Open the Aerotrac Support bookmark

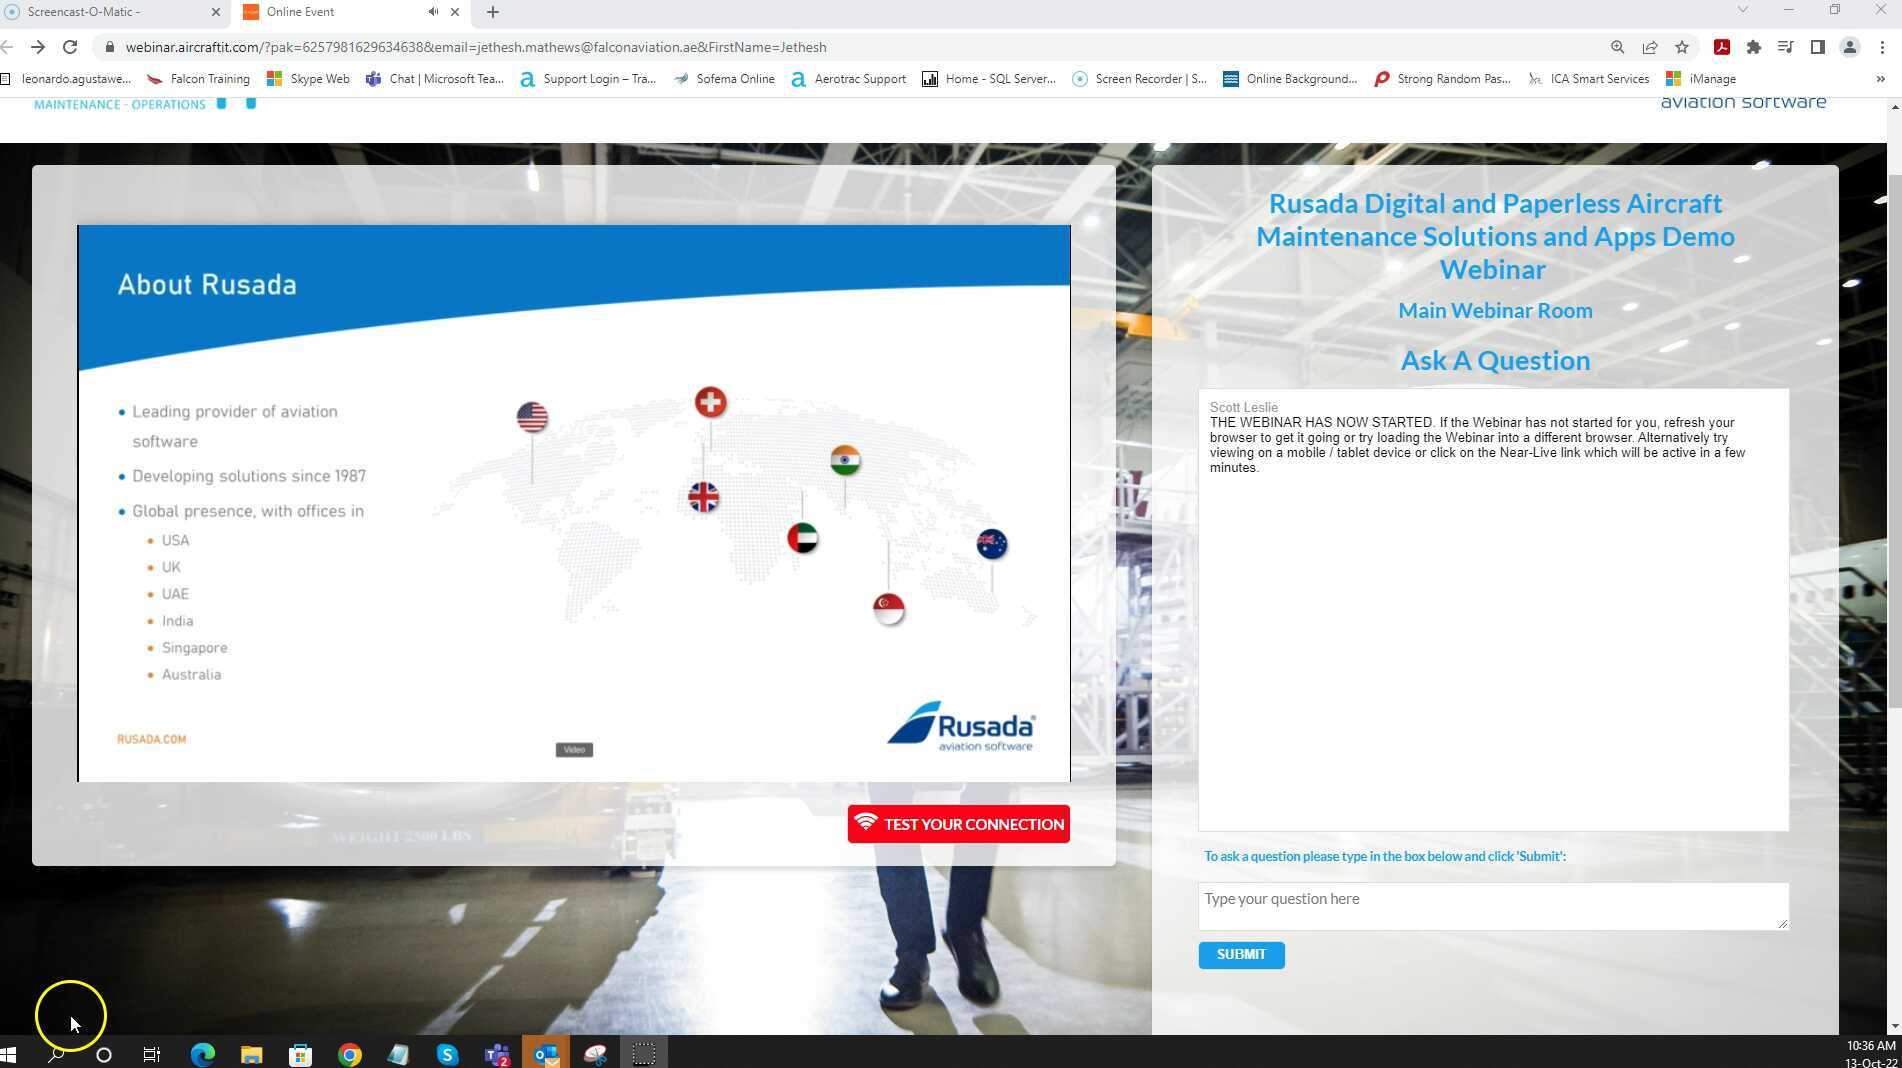[x=847, y=79]
